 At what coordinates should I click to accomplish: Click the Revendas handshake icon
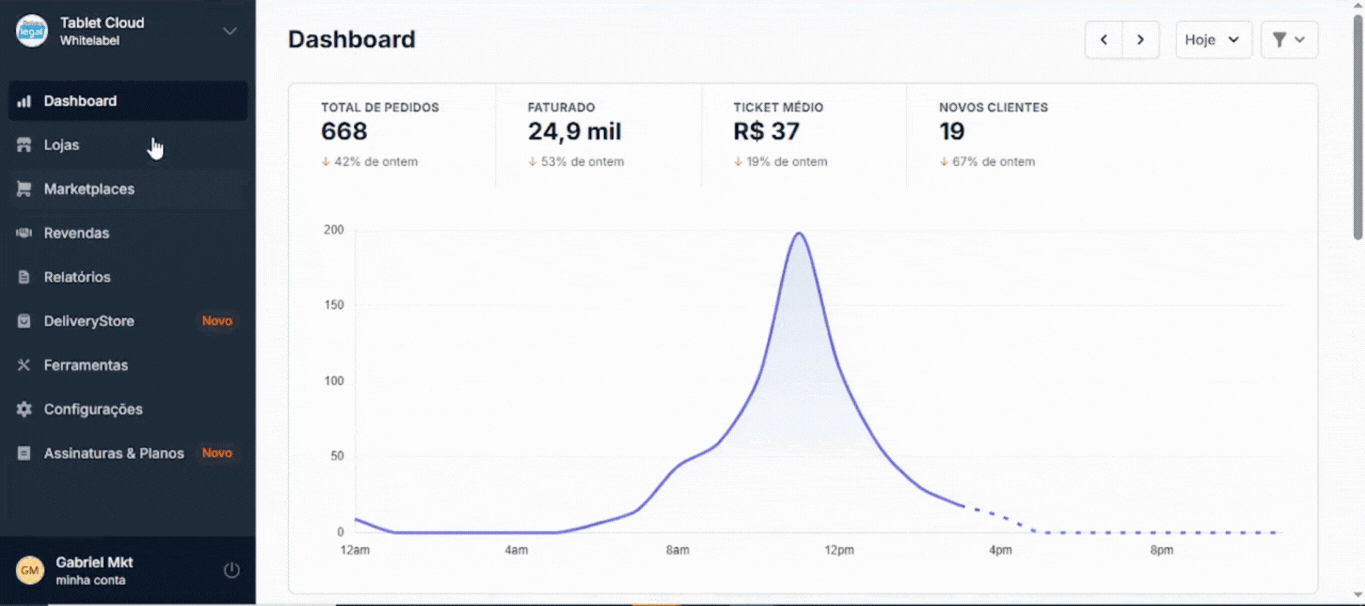(24, 233)
